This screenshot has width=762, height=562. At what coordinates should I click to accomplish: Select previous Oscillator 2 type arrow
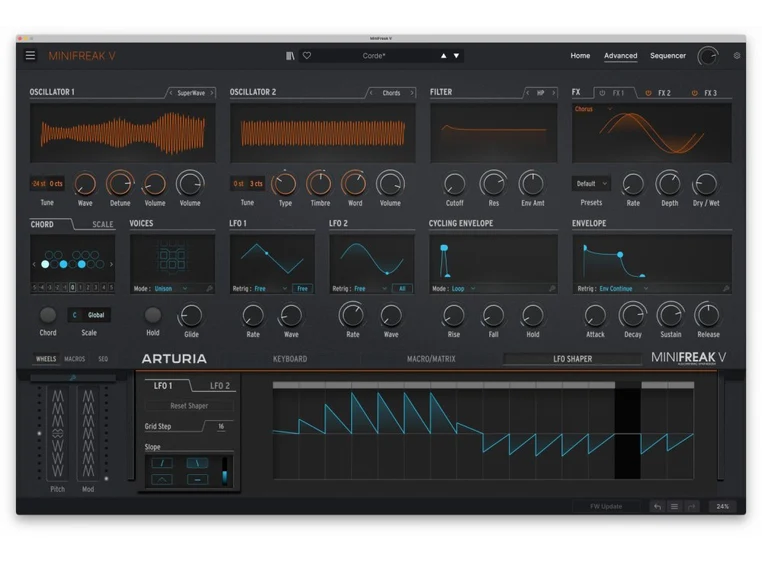(371, 93)
